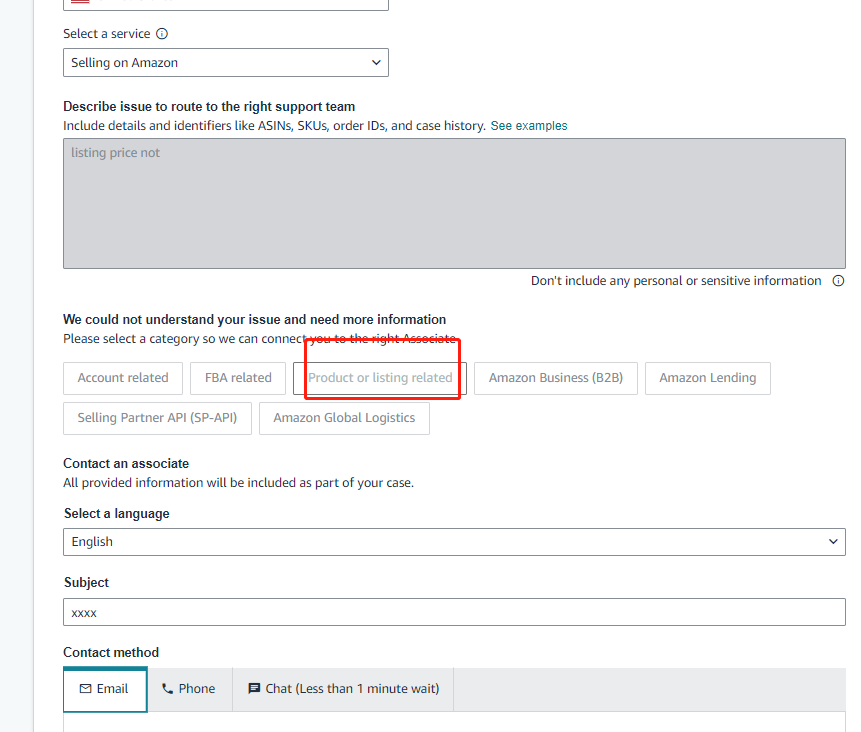The height and width of the screenshot is (732, 861).
Task: Click the Subject input field
Action: (x=454, y=612)
